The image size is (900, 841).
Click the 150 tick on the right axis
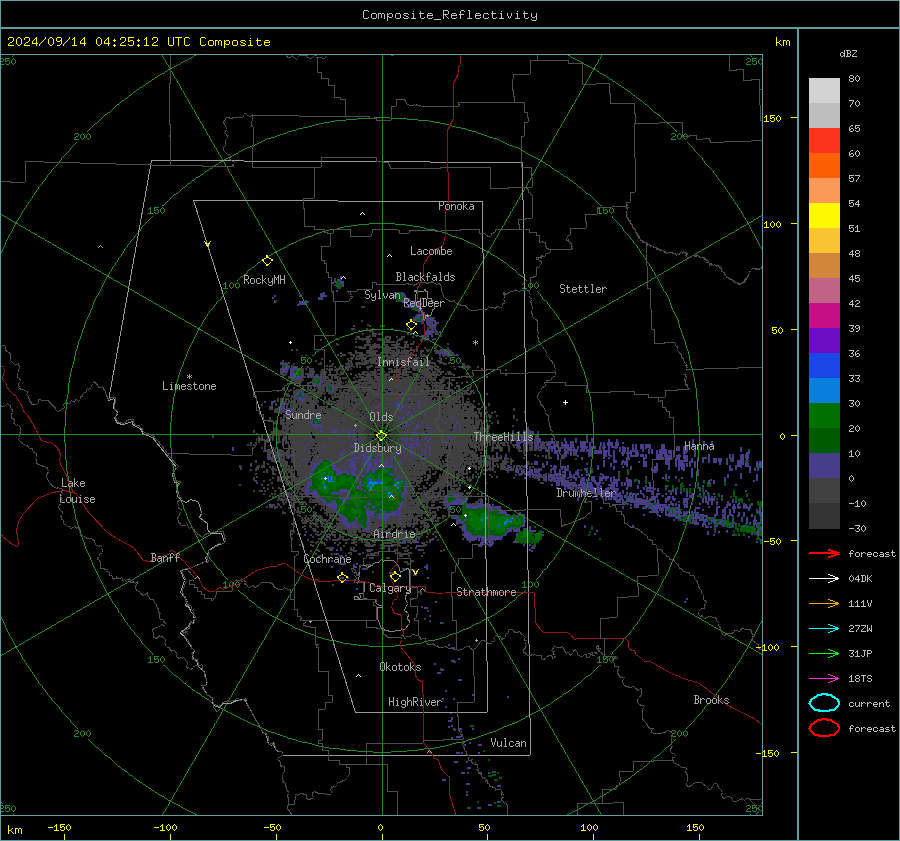[x=772, y=118]
